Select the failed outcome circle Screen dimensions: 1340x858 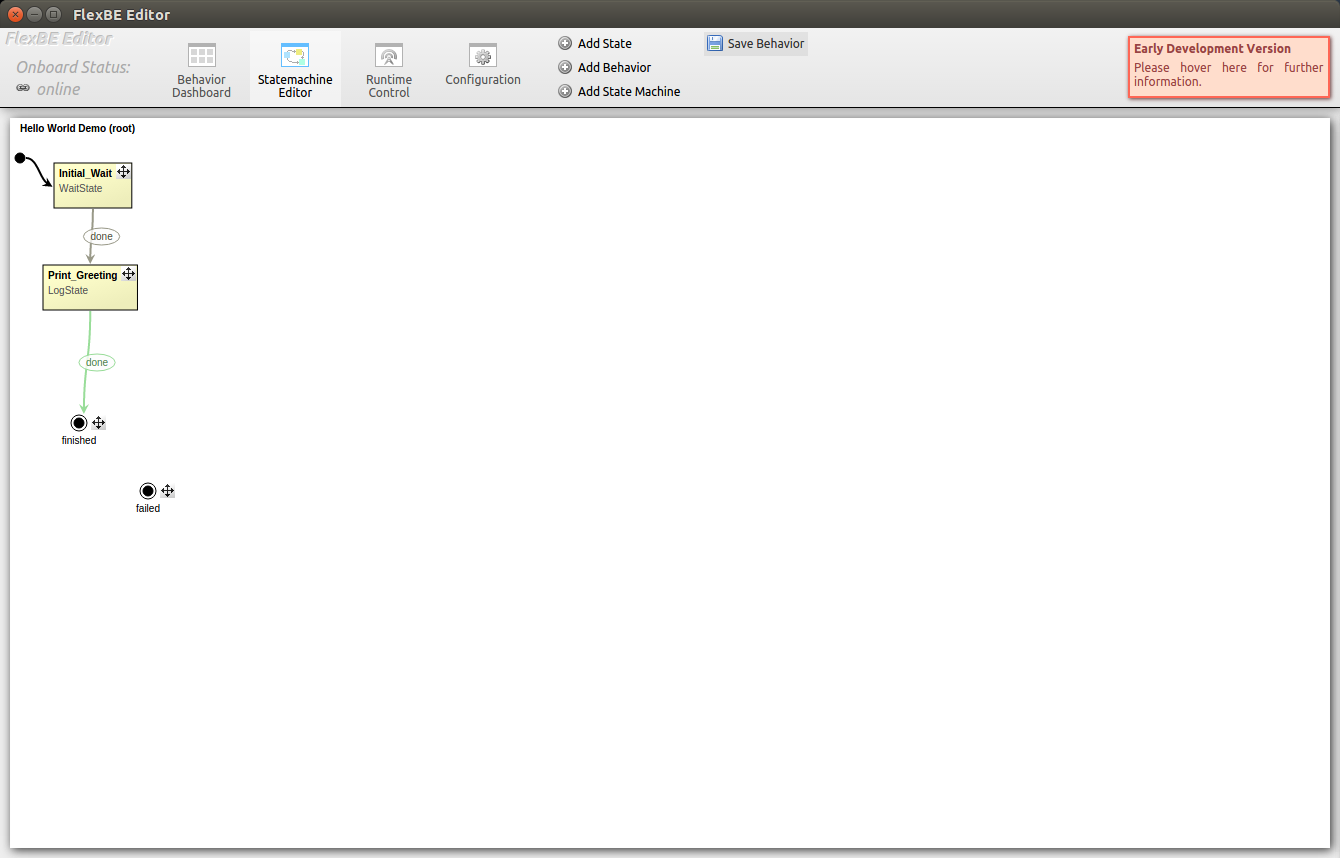(x=148, y=491)
